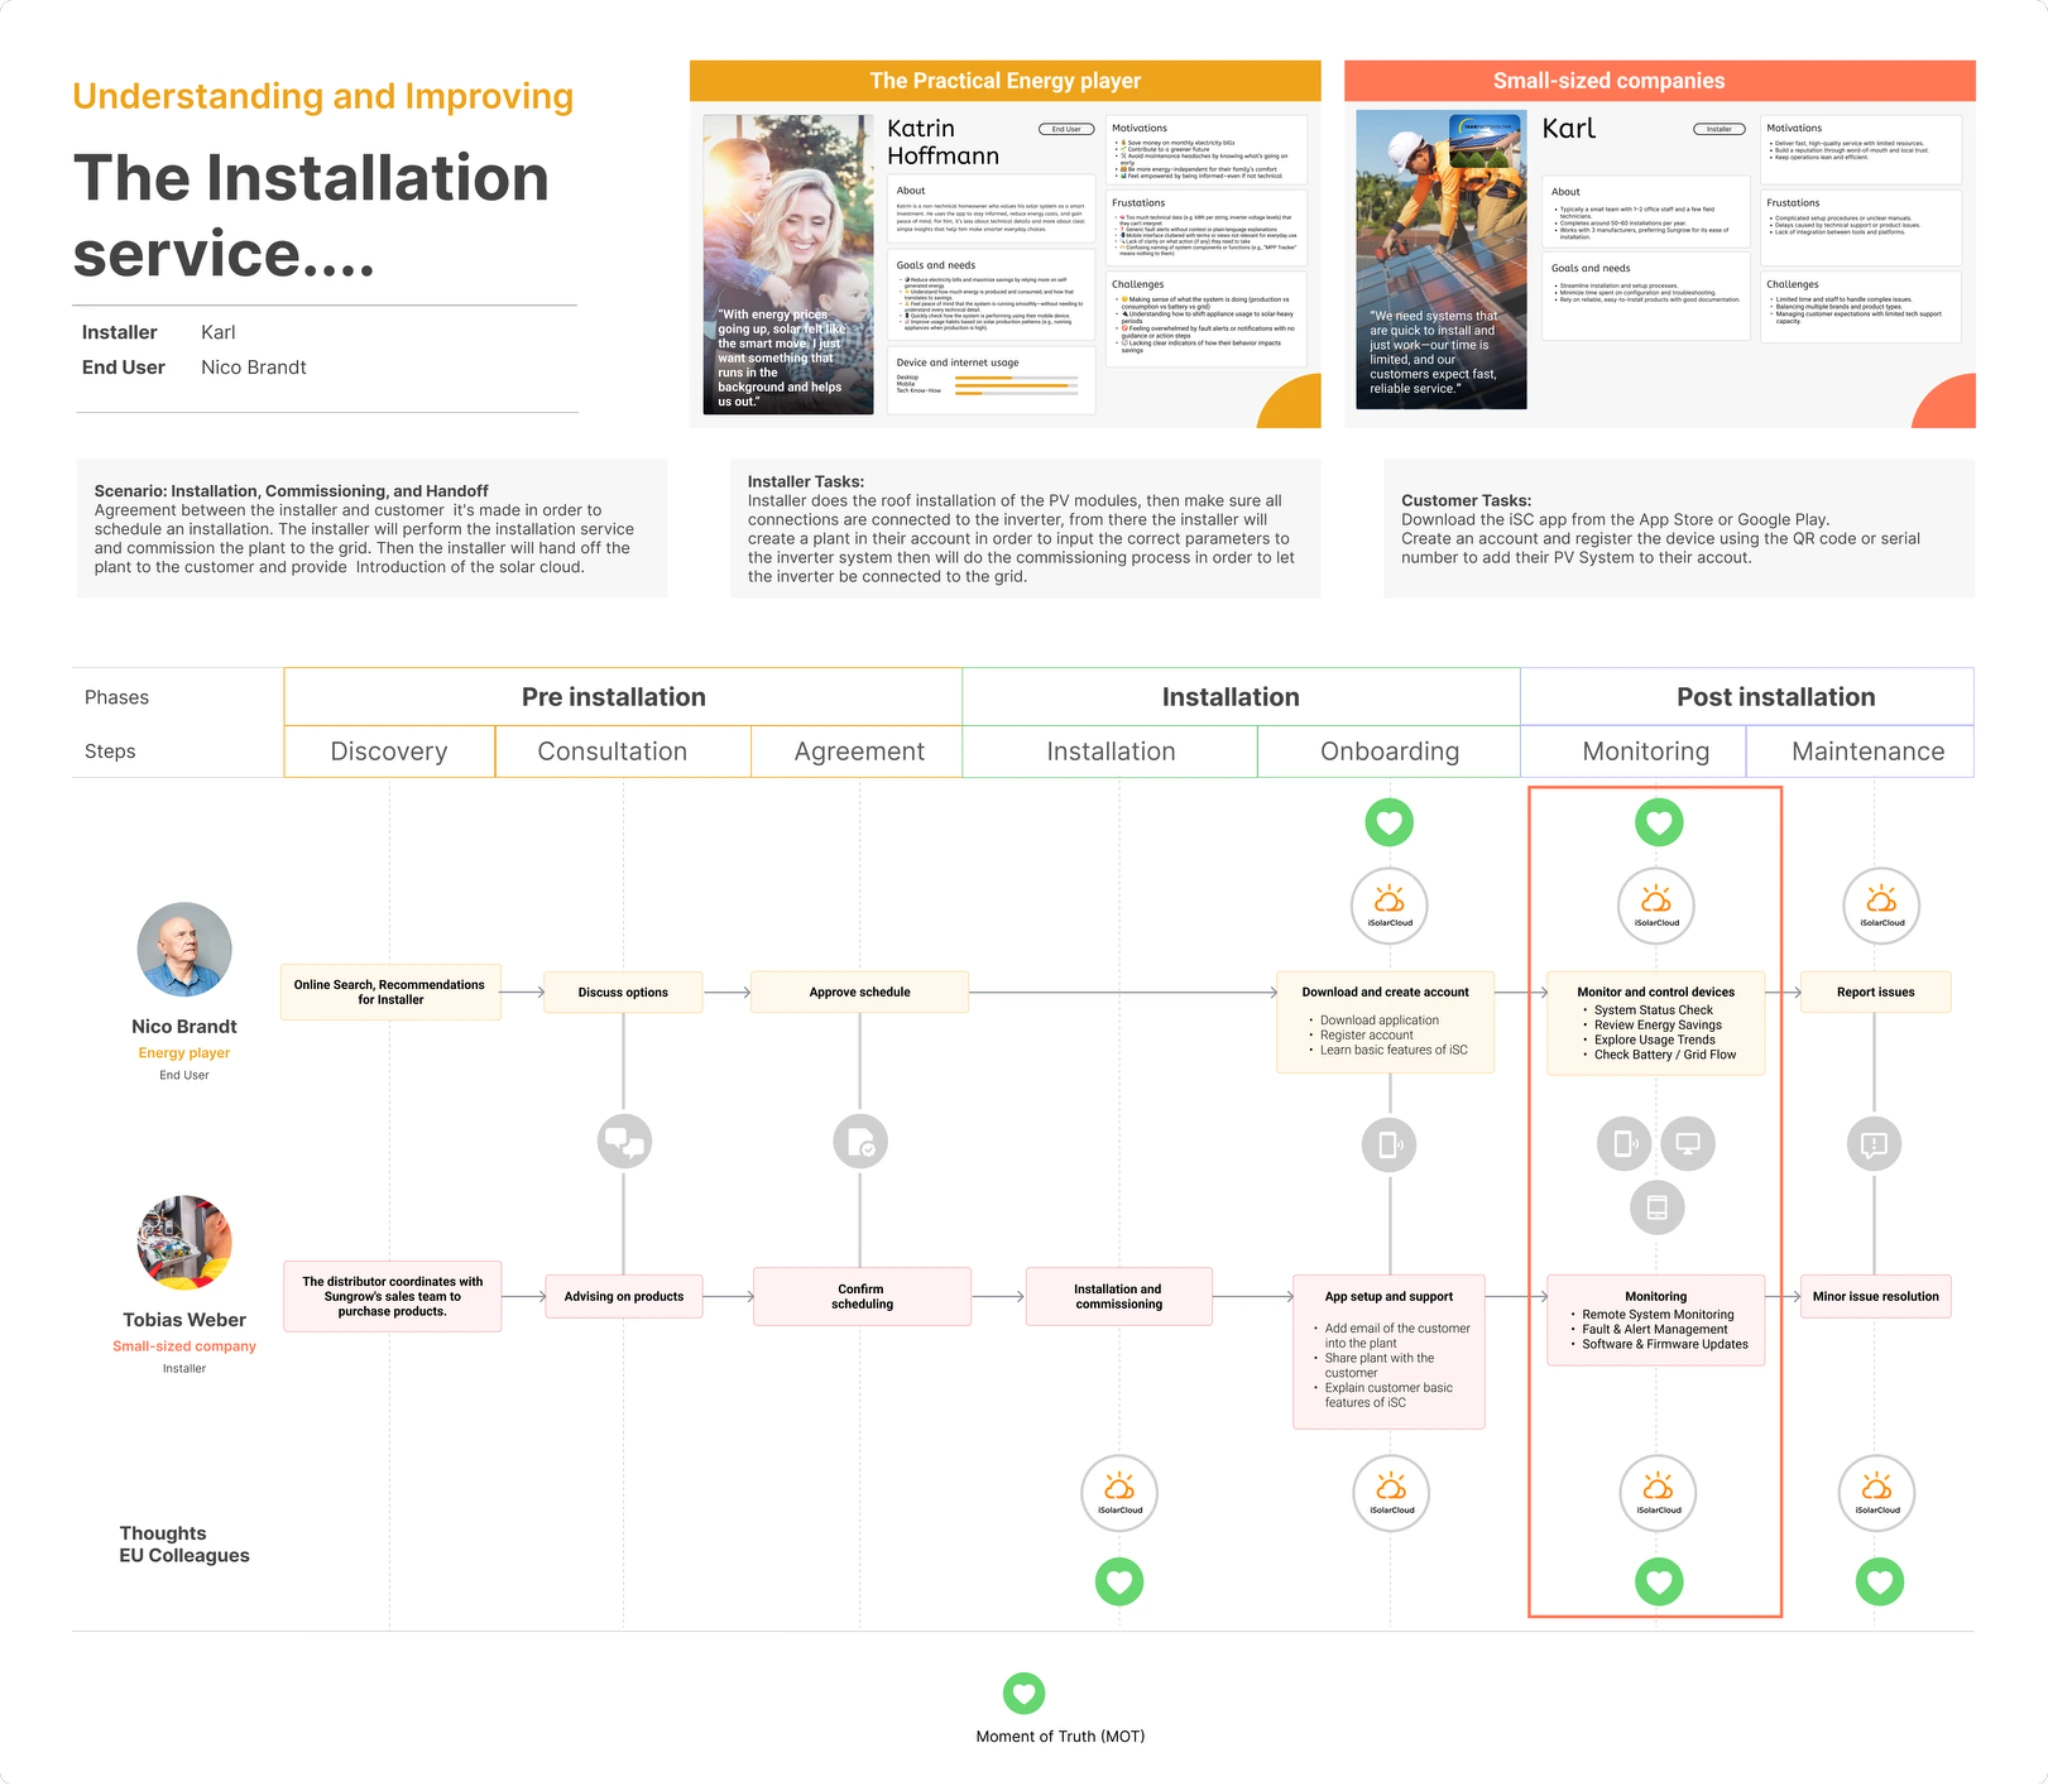Click the Thoughts-row green heart in Monitoring column
Image resolution: width=2048 pixels, height=1784 pixels.
tap(1659, 1582)
